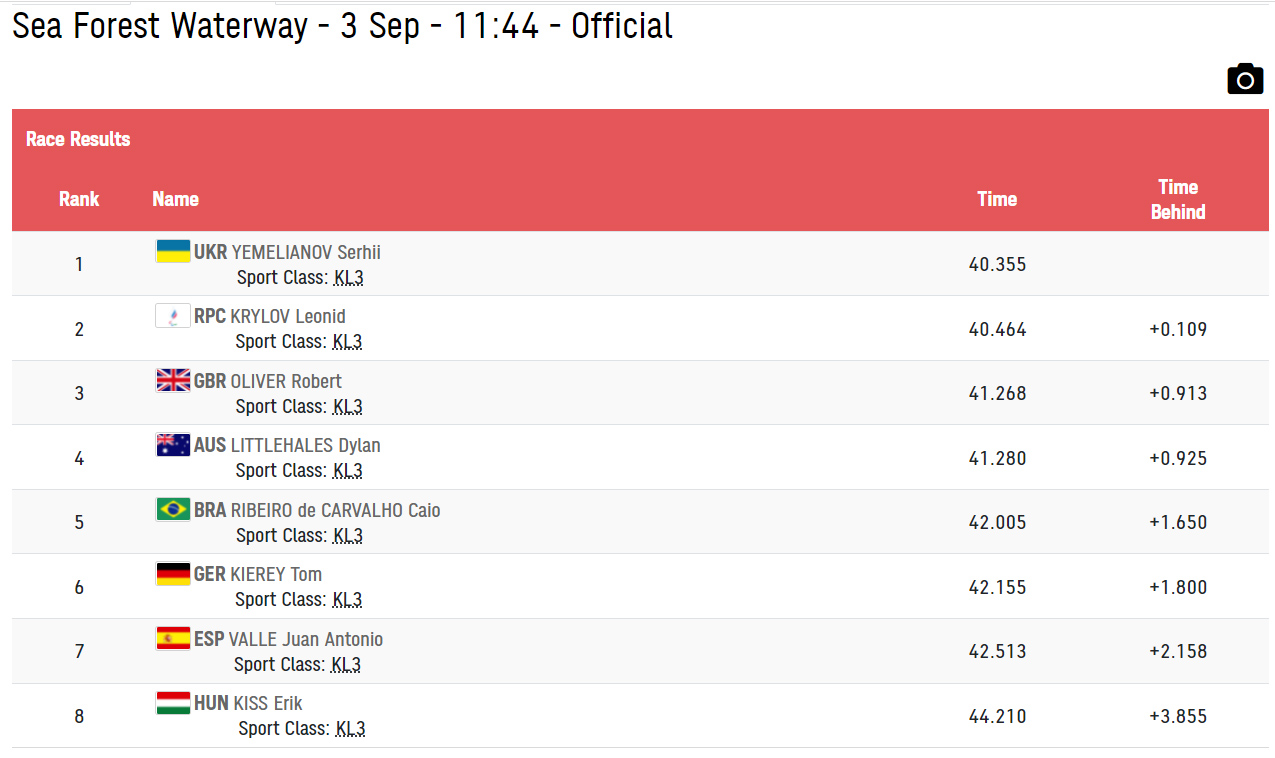This screenshot has width=1275, height=758.
Task: Click the Time column header
Action: tap(997, 199)
